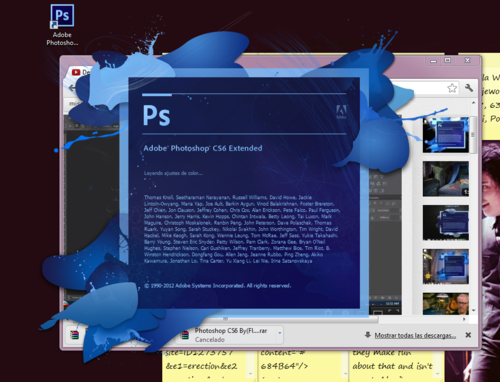Click the download arrow beside Mostrar todas
The height and width of the screenshot is (382, 500).
coord(368,335)
